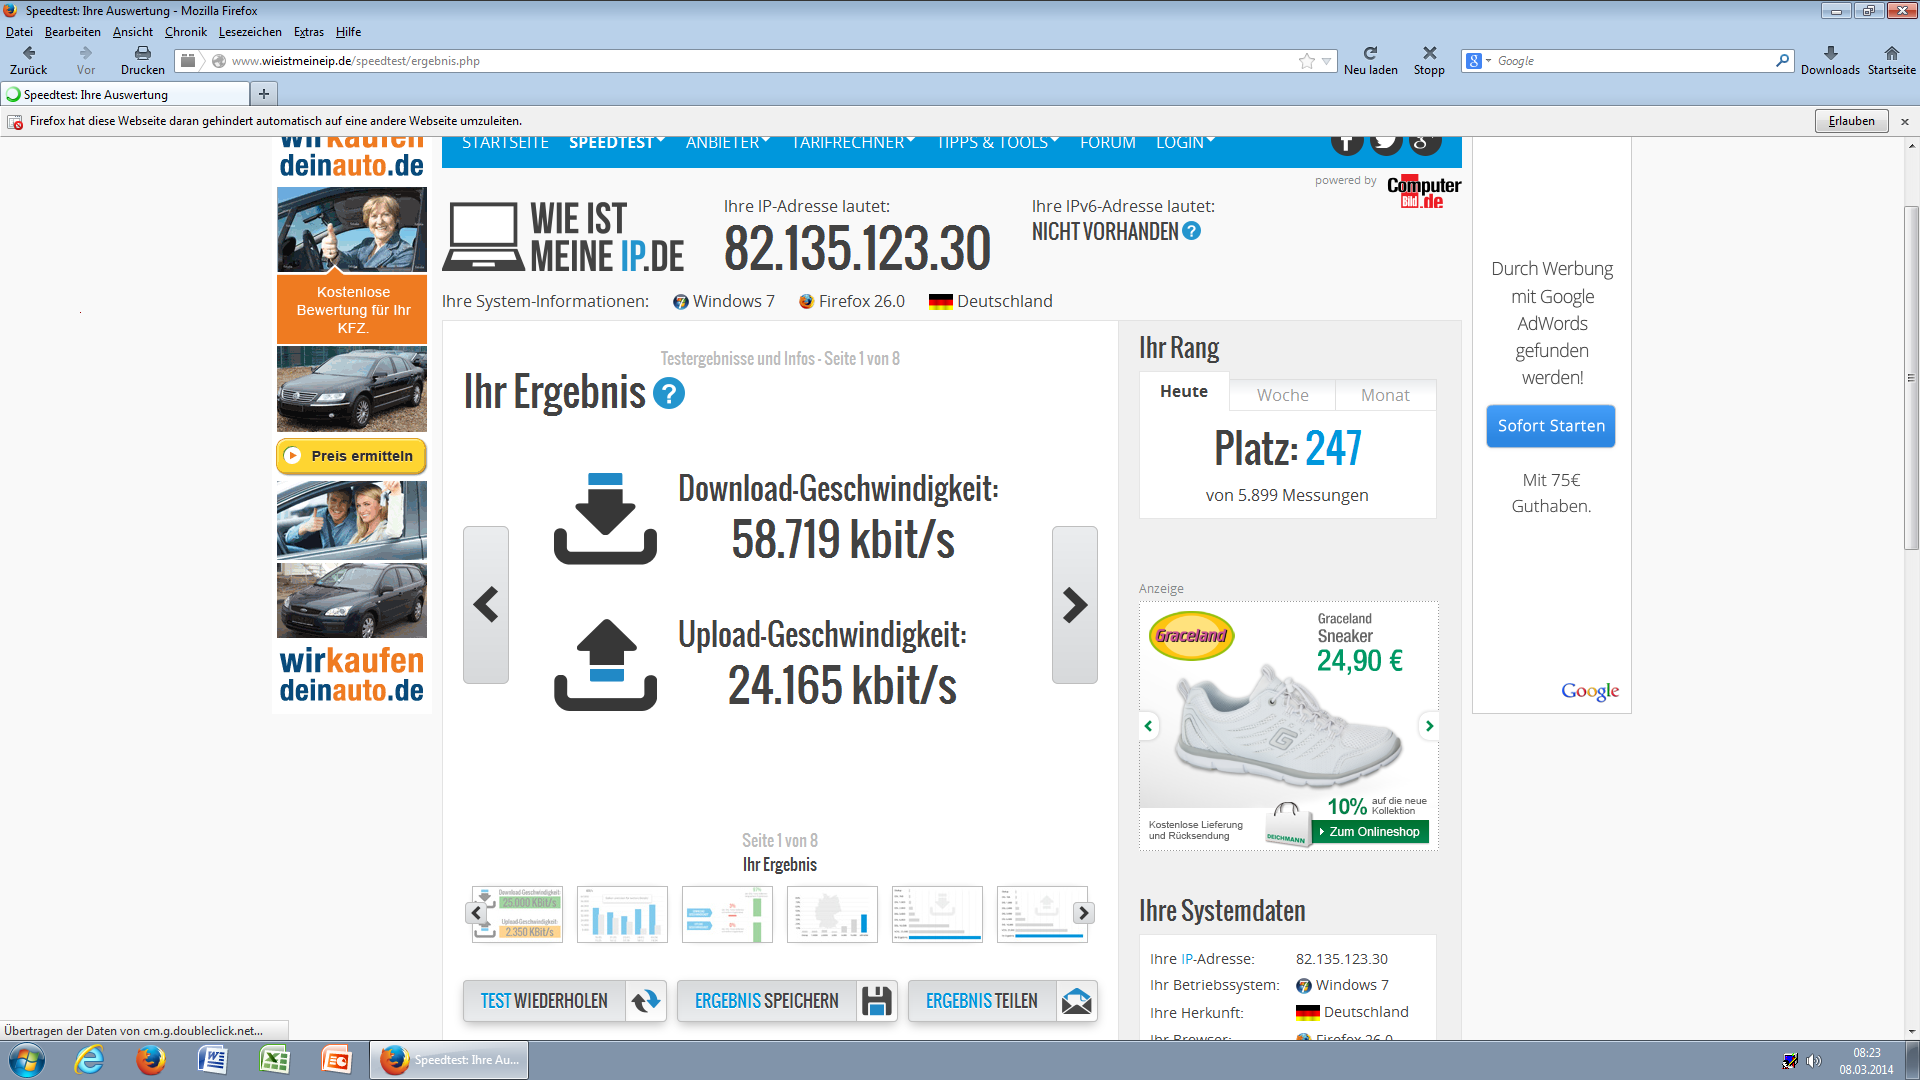Open Excel from the taskbar
Viewport: 1920px width, 1080px height.
[275, 1060]
